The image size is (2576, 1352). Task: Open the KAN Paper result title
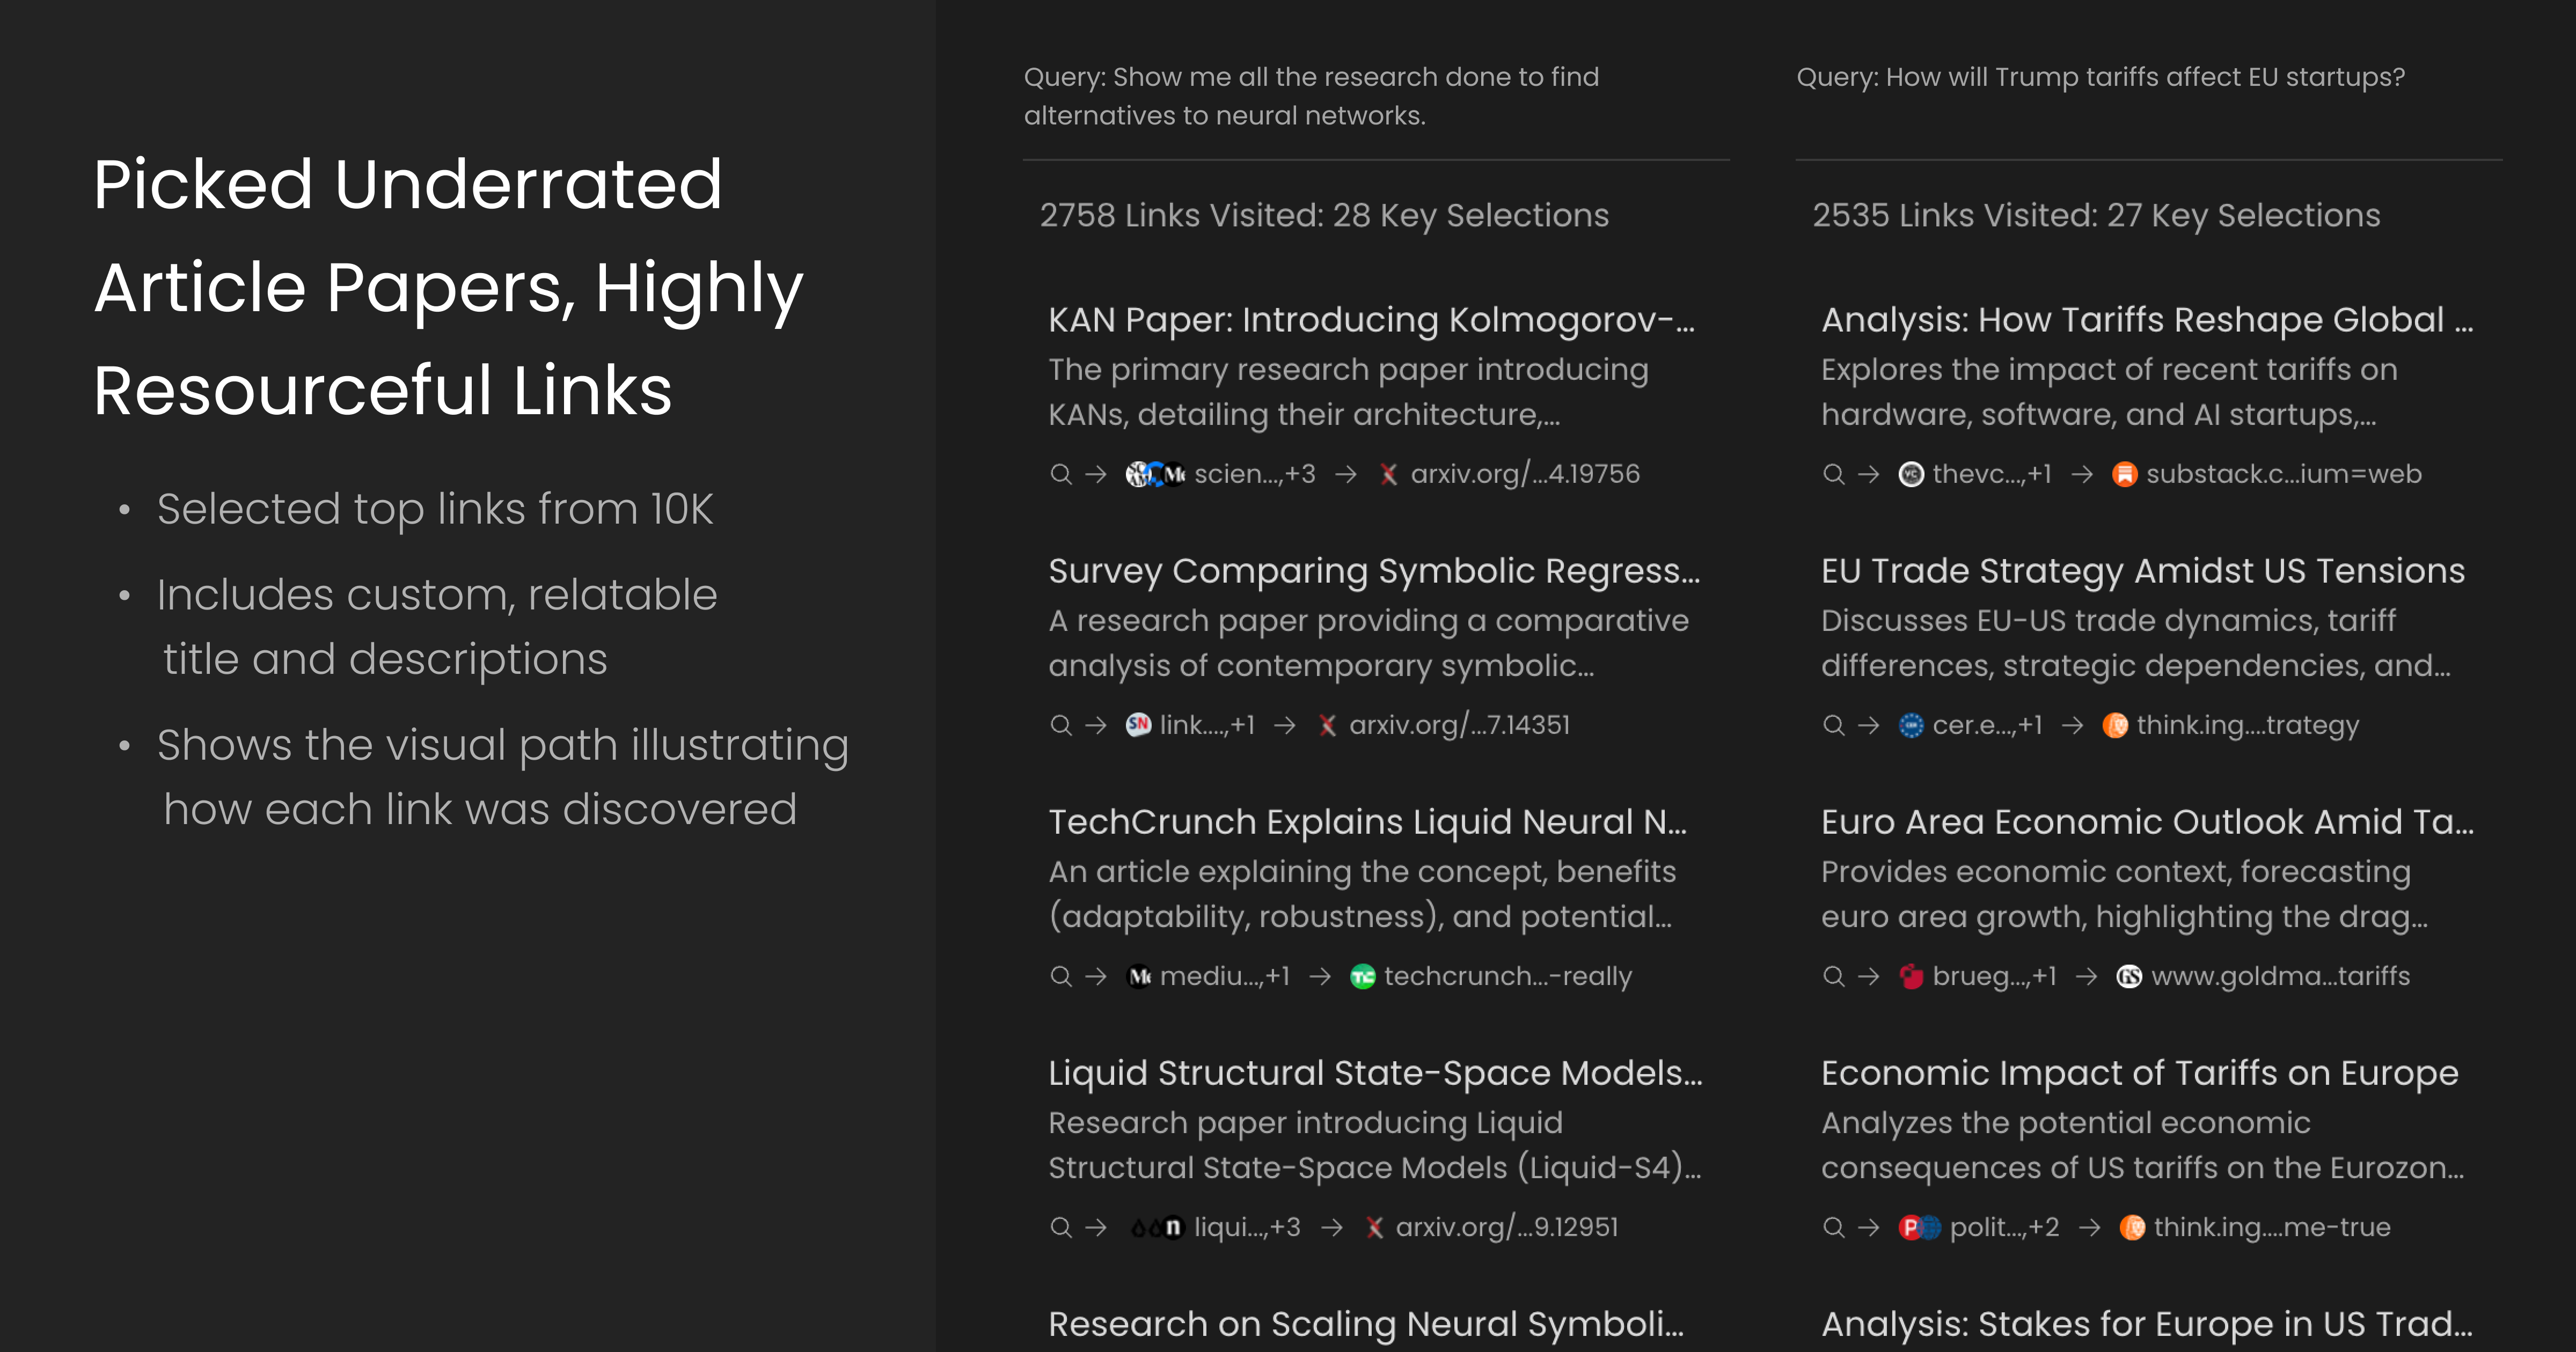[1371, 320]
